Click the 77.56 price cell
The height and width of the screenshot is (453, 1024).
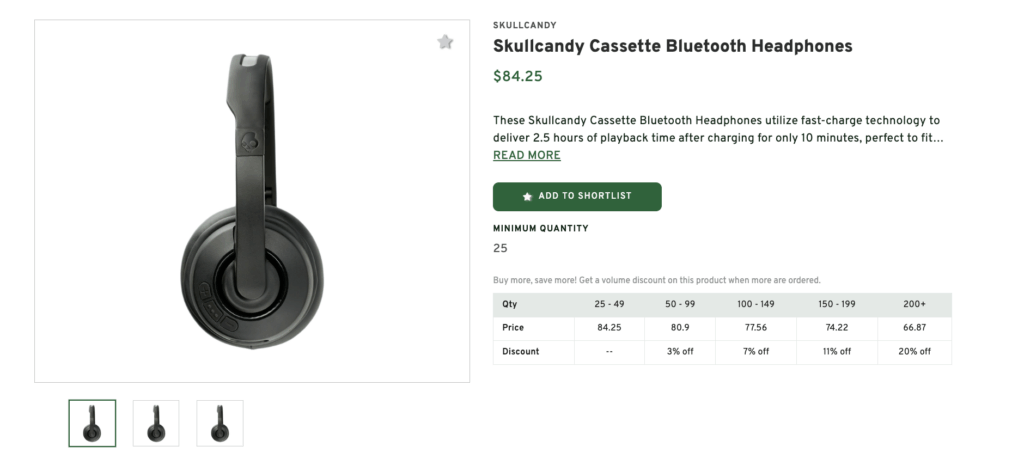756,328
